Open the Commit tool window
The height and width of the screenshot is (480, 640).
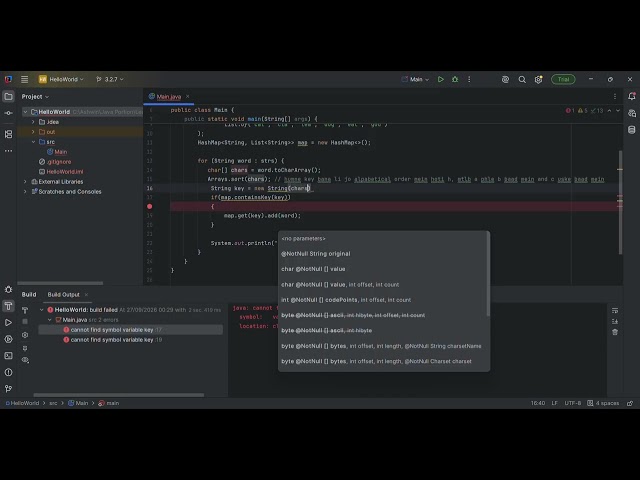[x=8, y=113]
